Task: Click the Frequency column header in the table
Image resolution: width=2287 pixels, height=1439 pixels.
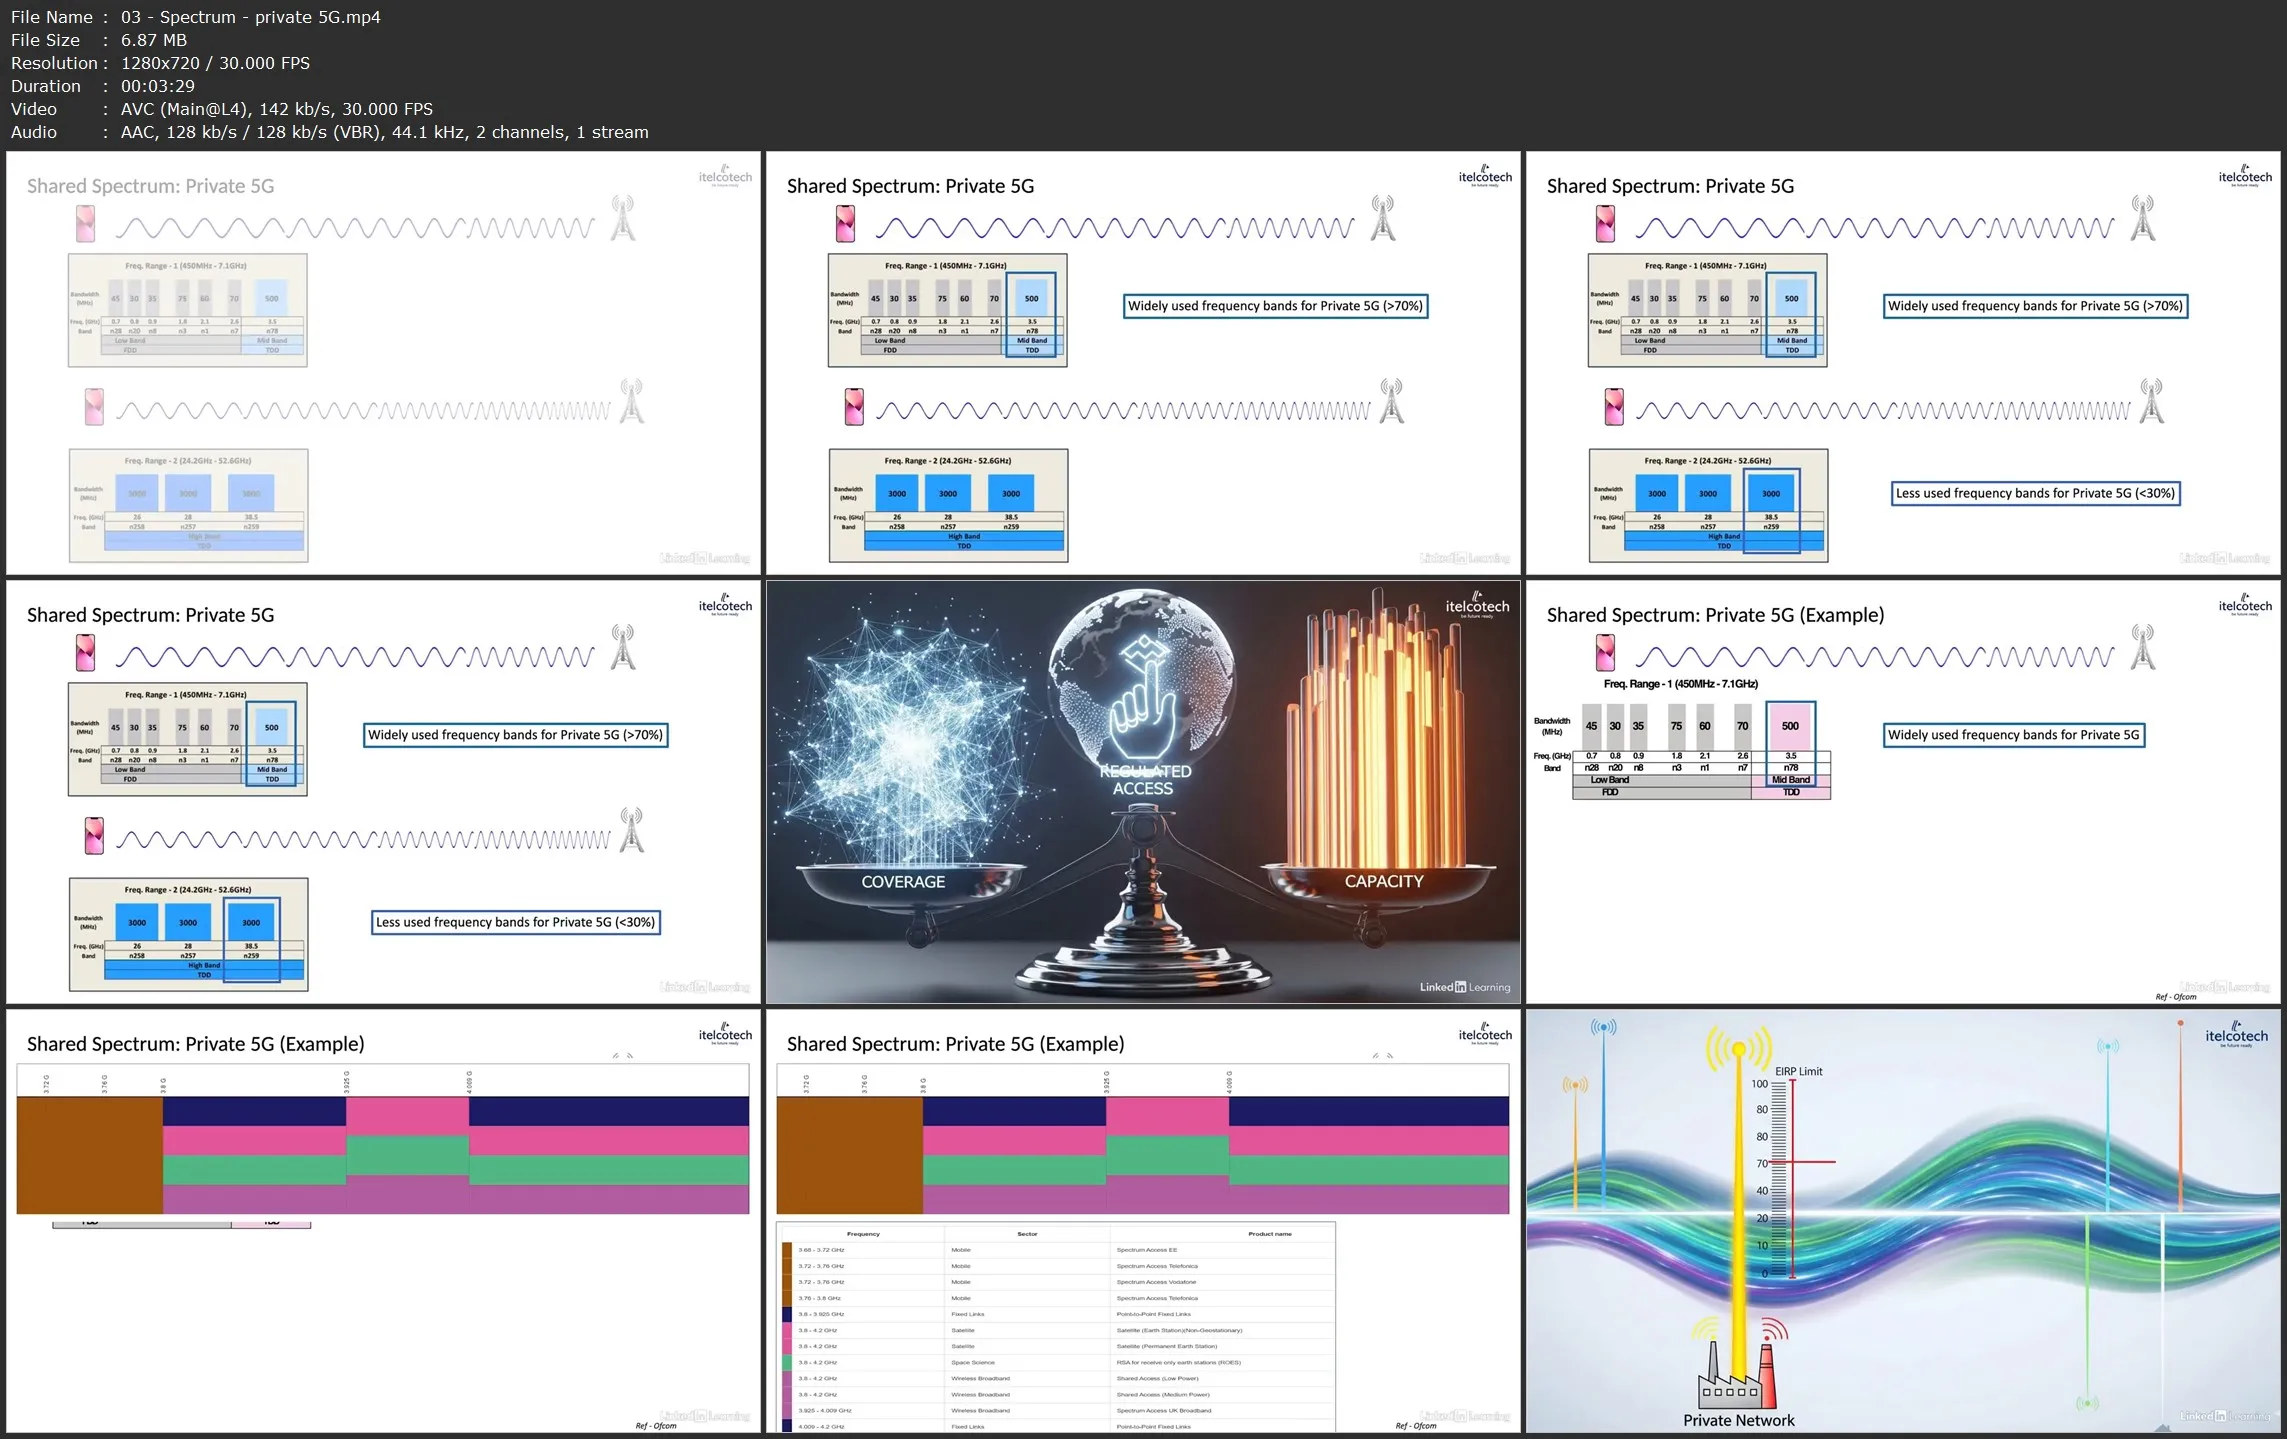Action: tap(863, 1234)
